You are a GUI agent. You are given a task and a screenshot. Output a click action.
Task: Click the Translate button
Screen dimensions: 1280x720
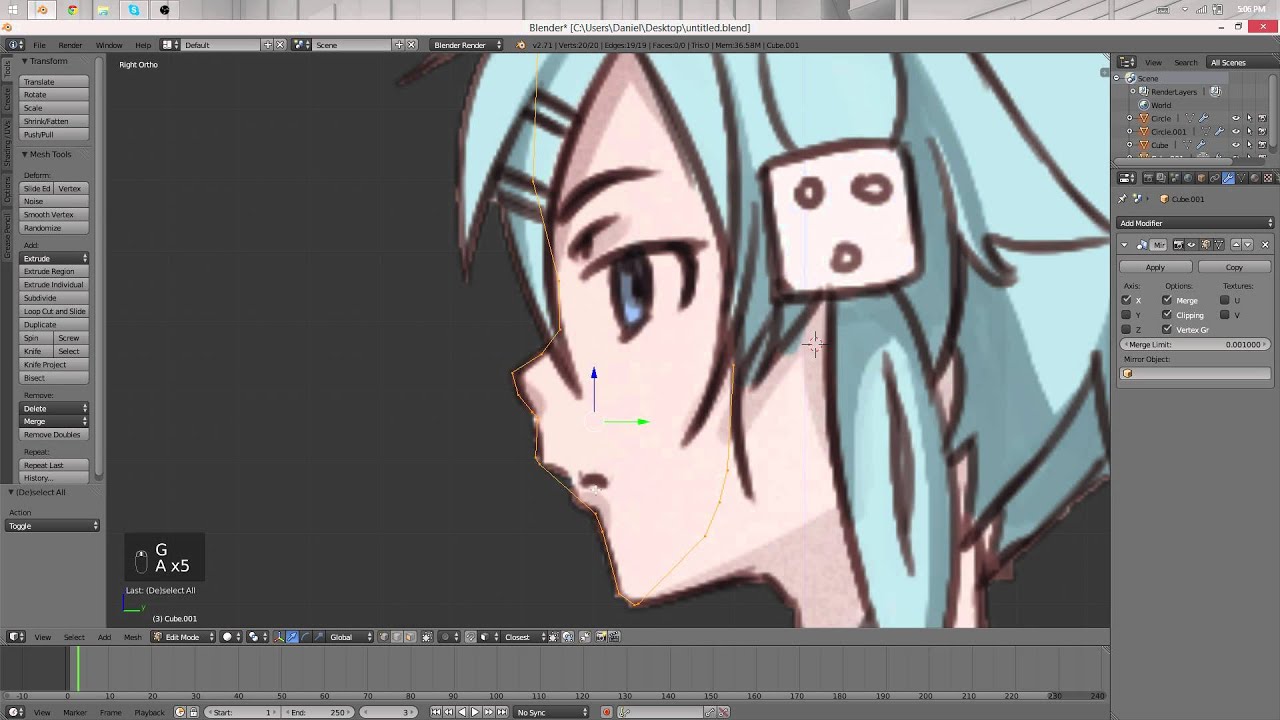point(55,82)
